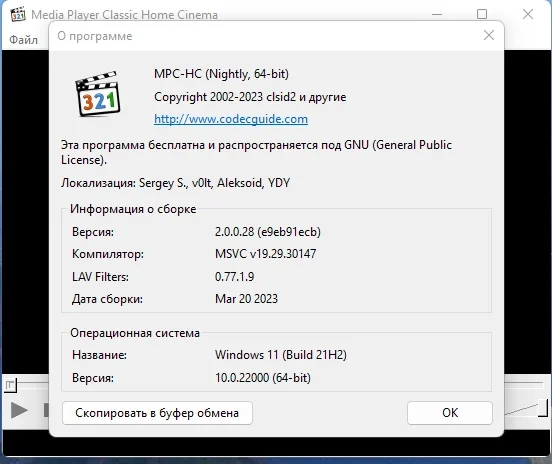Click the Операционная система group label
552x464 pixels.
click(135, 333)
